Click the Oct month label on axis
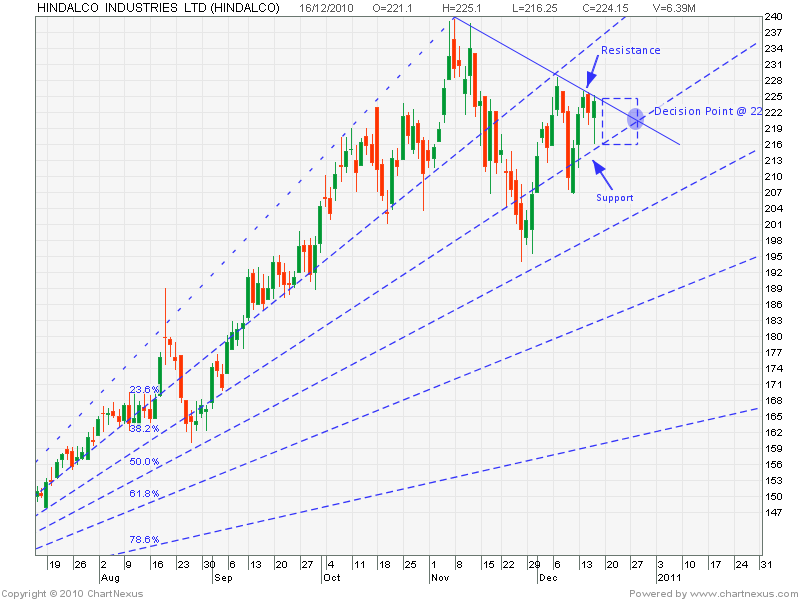The image size is (800, 600). click(x=332, y=578)
